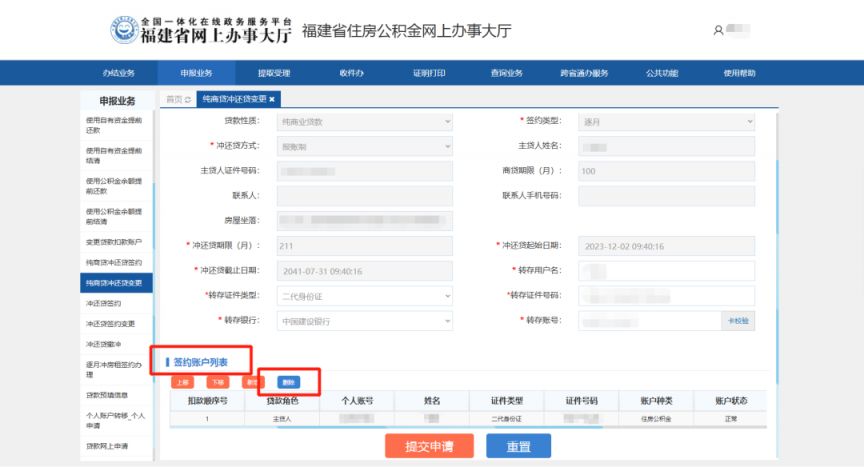Open 证明打印 in the top navigation

tap(429, 73)
